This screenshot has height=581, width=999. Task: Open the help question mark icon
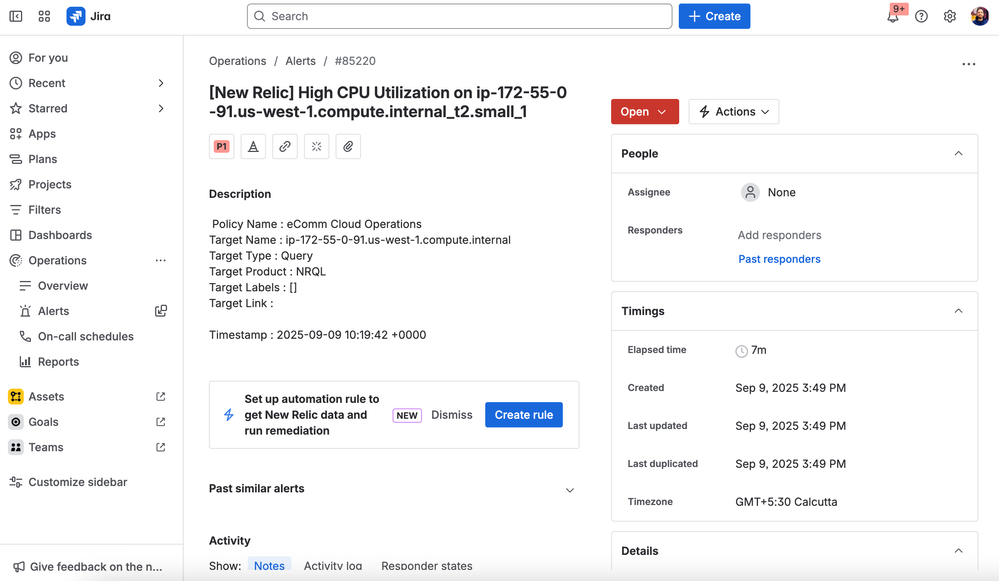(921, 17)
